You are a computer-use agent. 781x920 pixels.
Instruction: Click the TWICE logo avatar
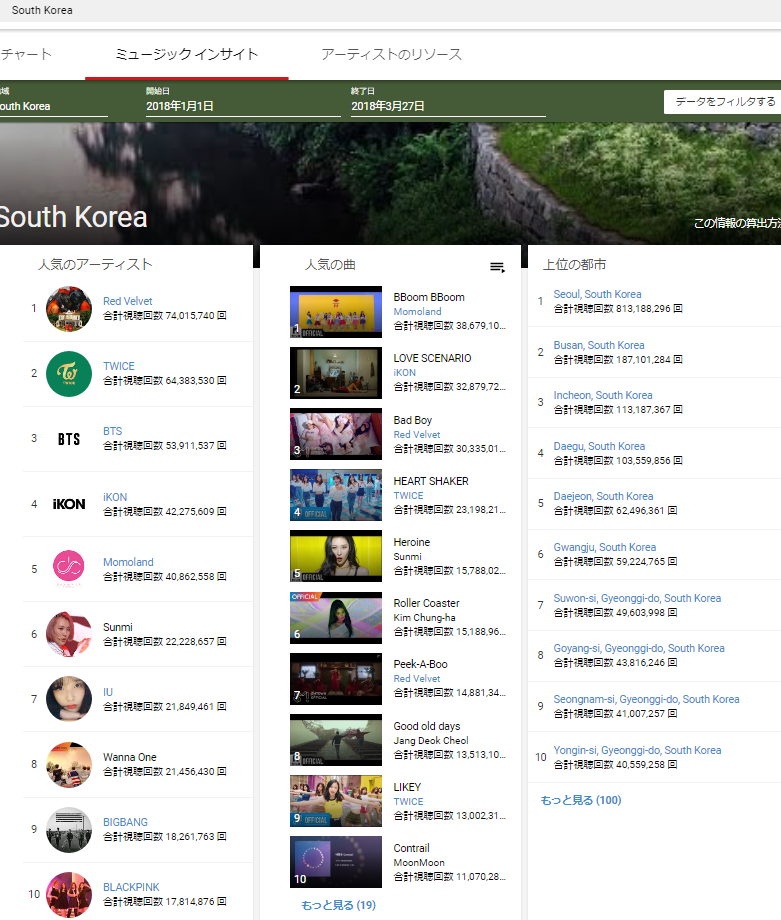69,374
